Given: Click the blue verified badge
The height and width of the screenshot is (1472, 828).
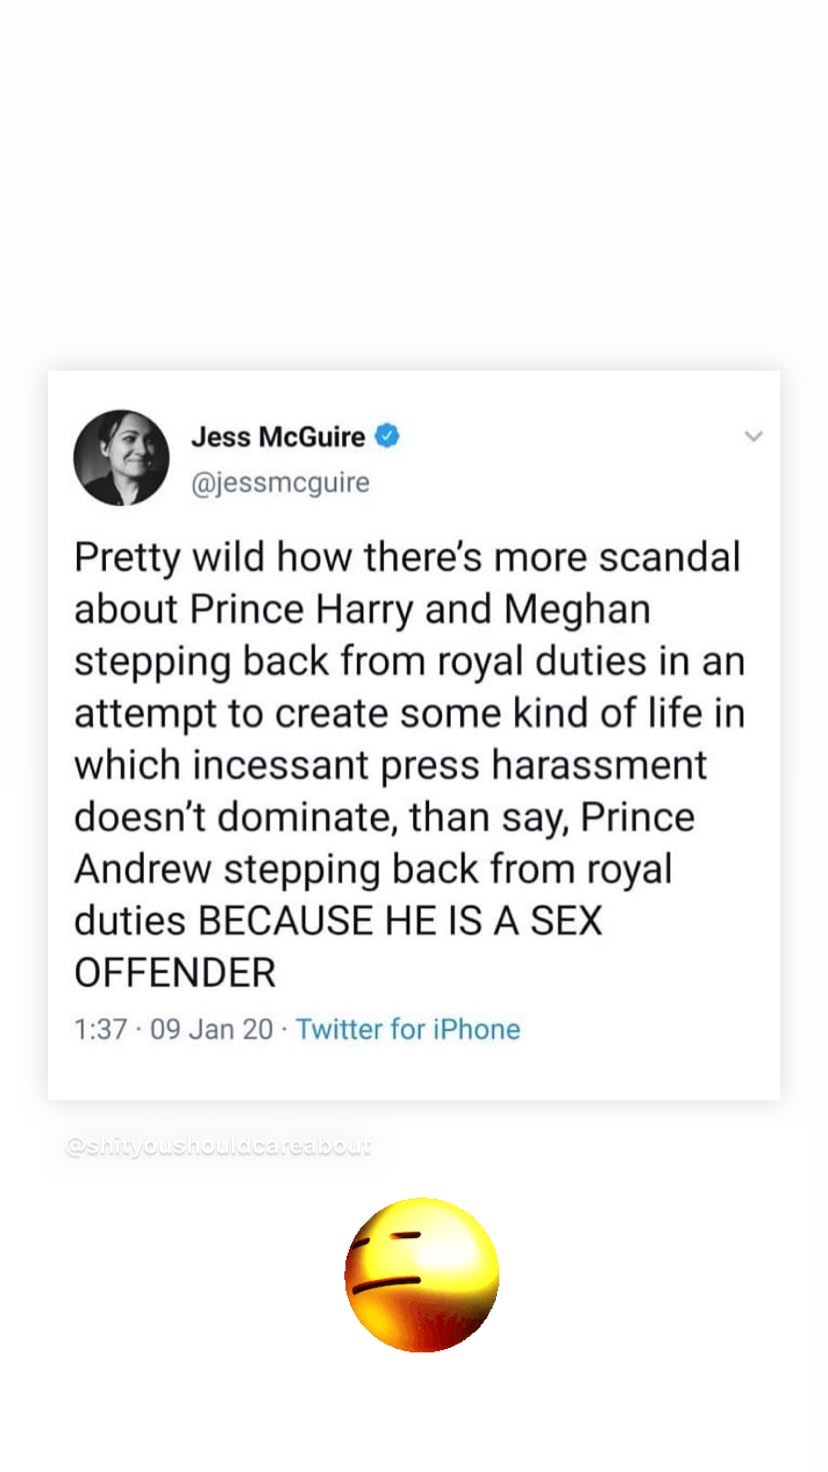Looking at the screenshot, I should (x=387, y=436).
